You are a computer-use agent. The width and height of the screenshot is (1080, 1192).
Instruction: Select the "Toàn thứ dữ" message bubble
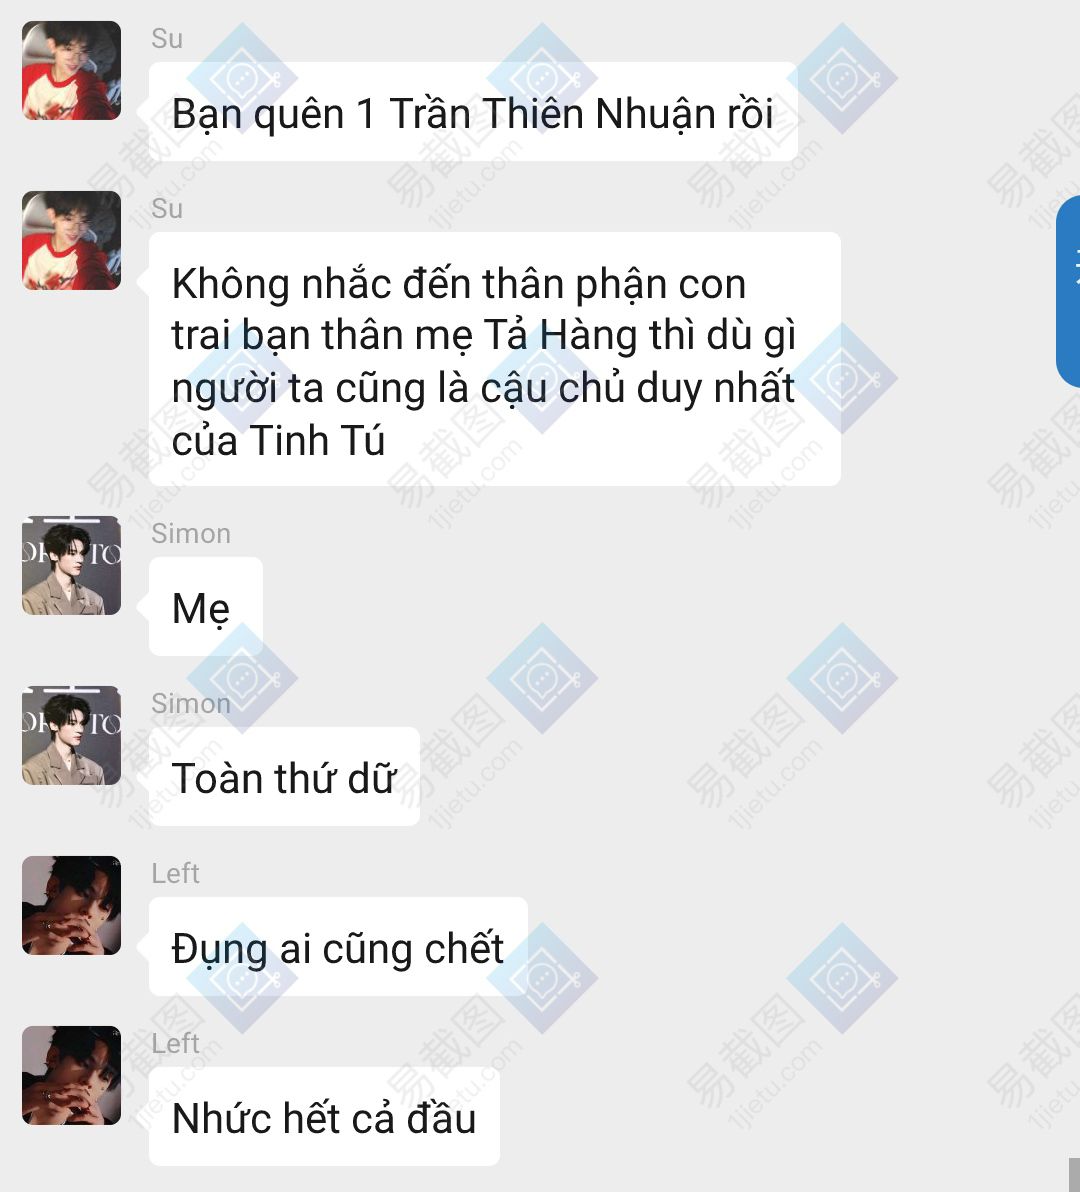284,776
